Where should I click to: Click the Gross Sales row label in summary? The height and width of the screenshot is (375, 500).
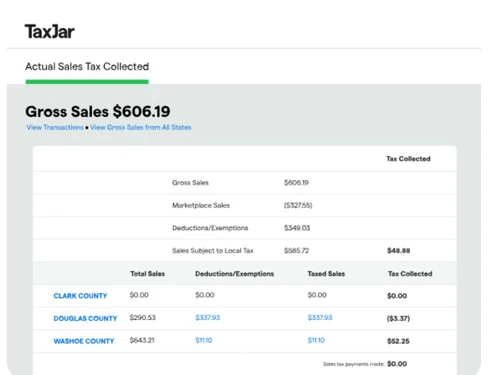click(190, 183)
